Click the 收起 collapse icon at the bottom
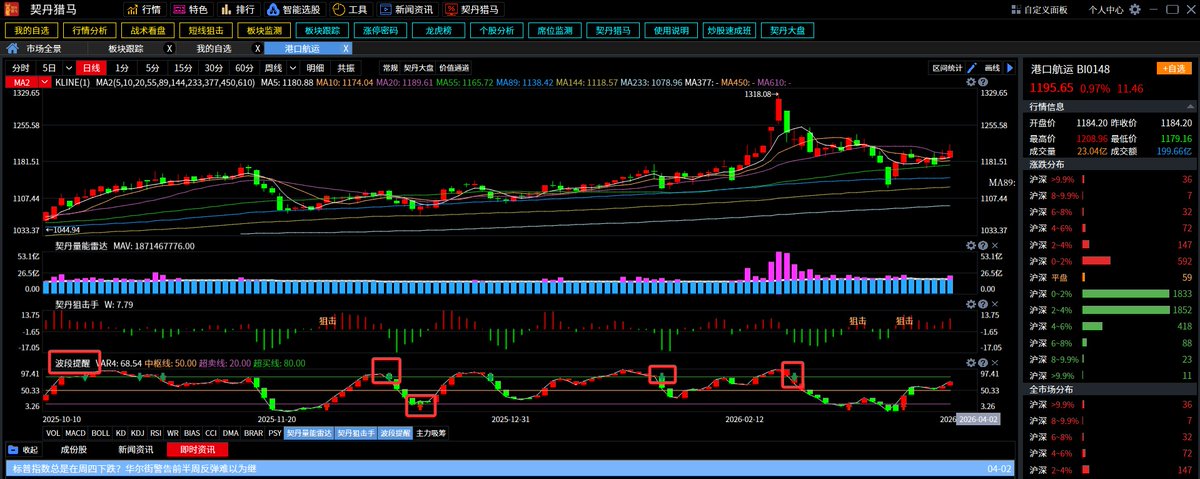The height and width of the screenshot is (479, 1200). click(23, 450)
